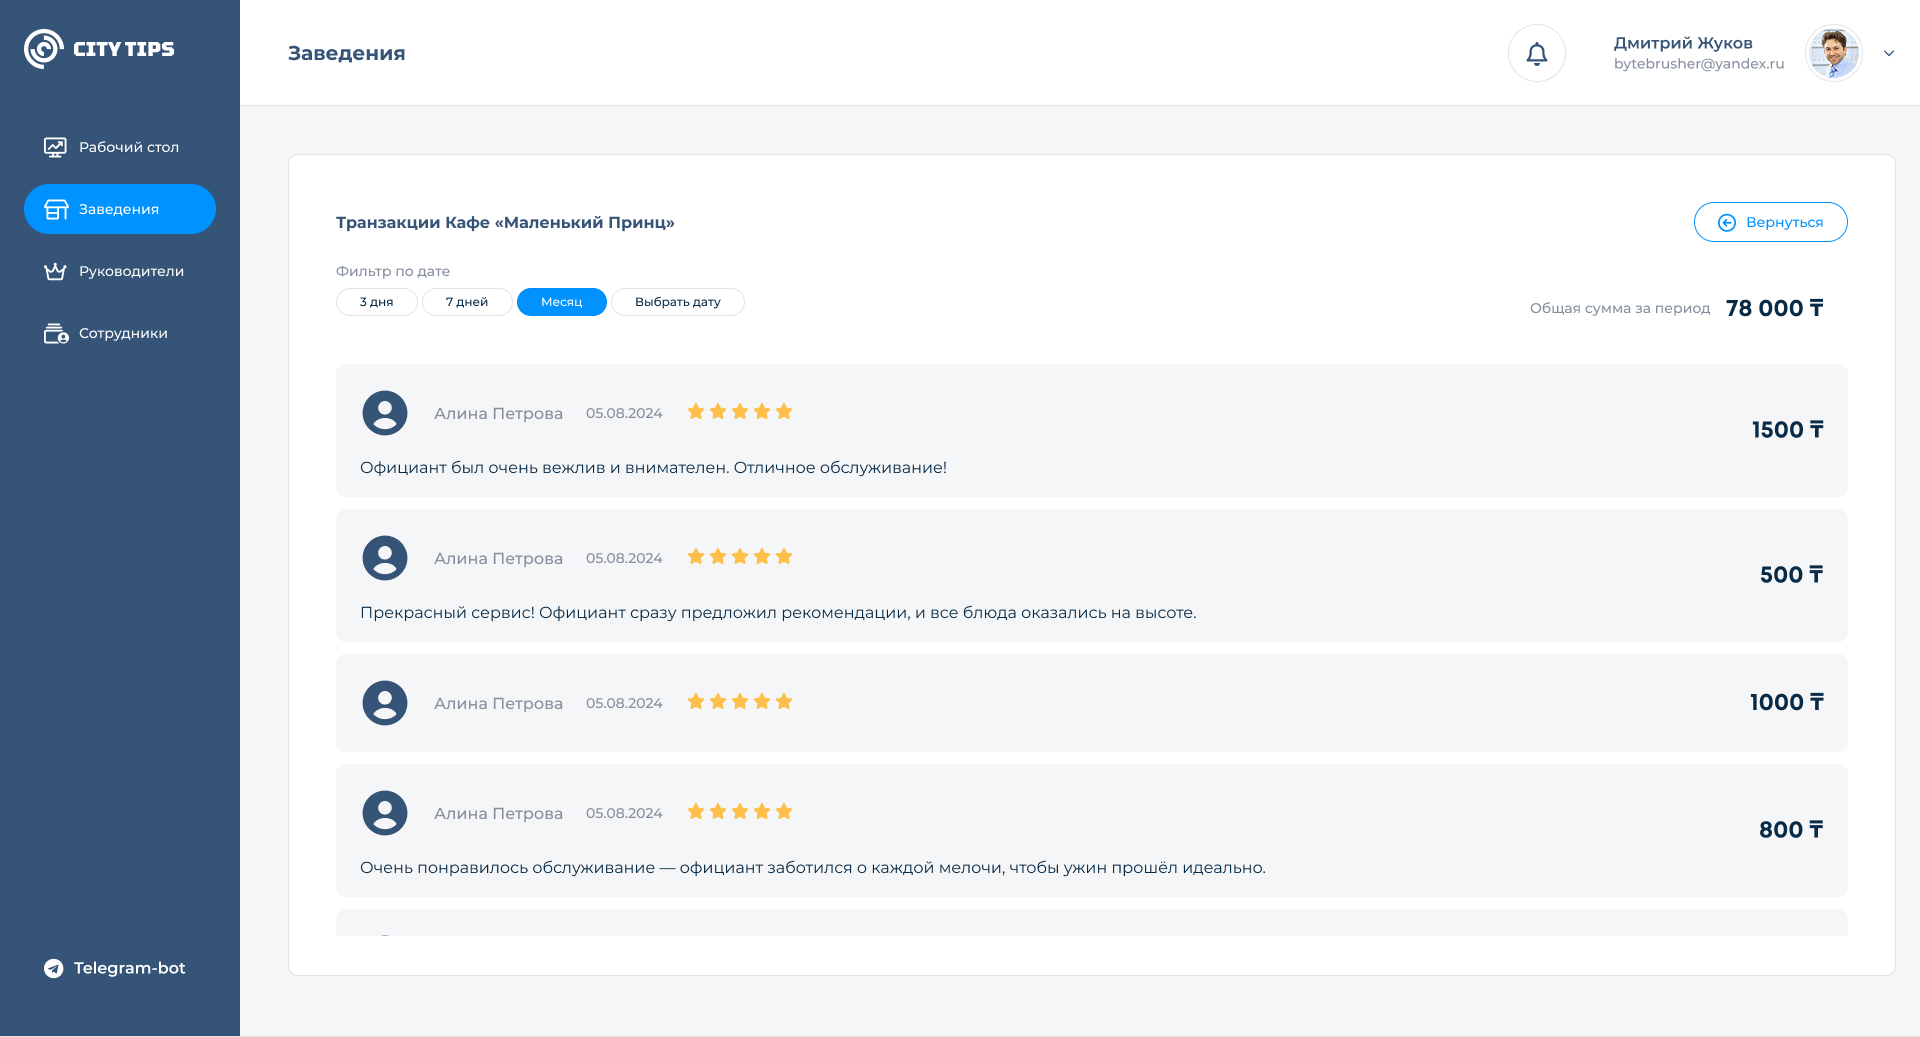Click the avatar on the 800 ₸ transaction
The height and width of the screenshot is (1037, 1920).
pyautogui.click(x=385, y=813)
